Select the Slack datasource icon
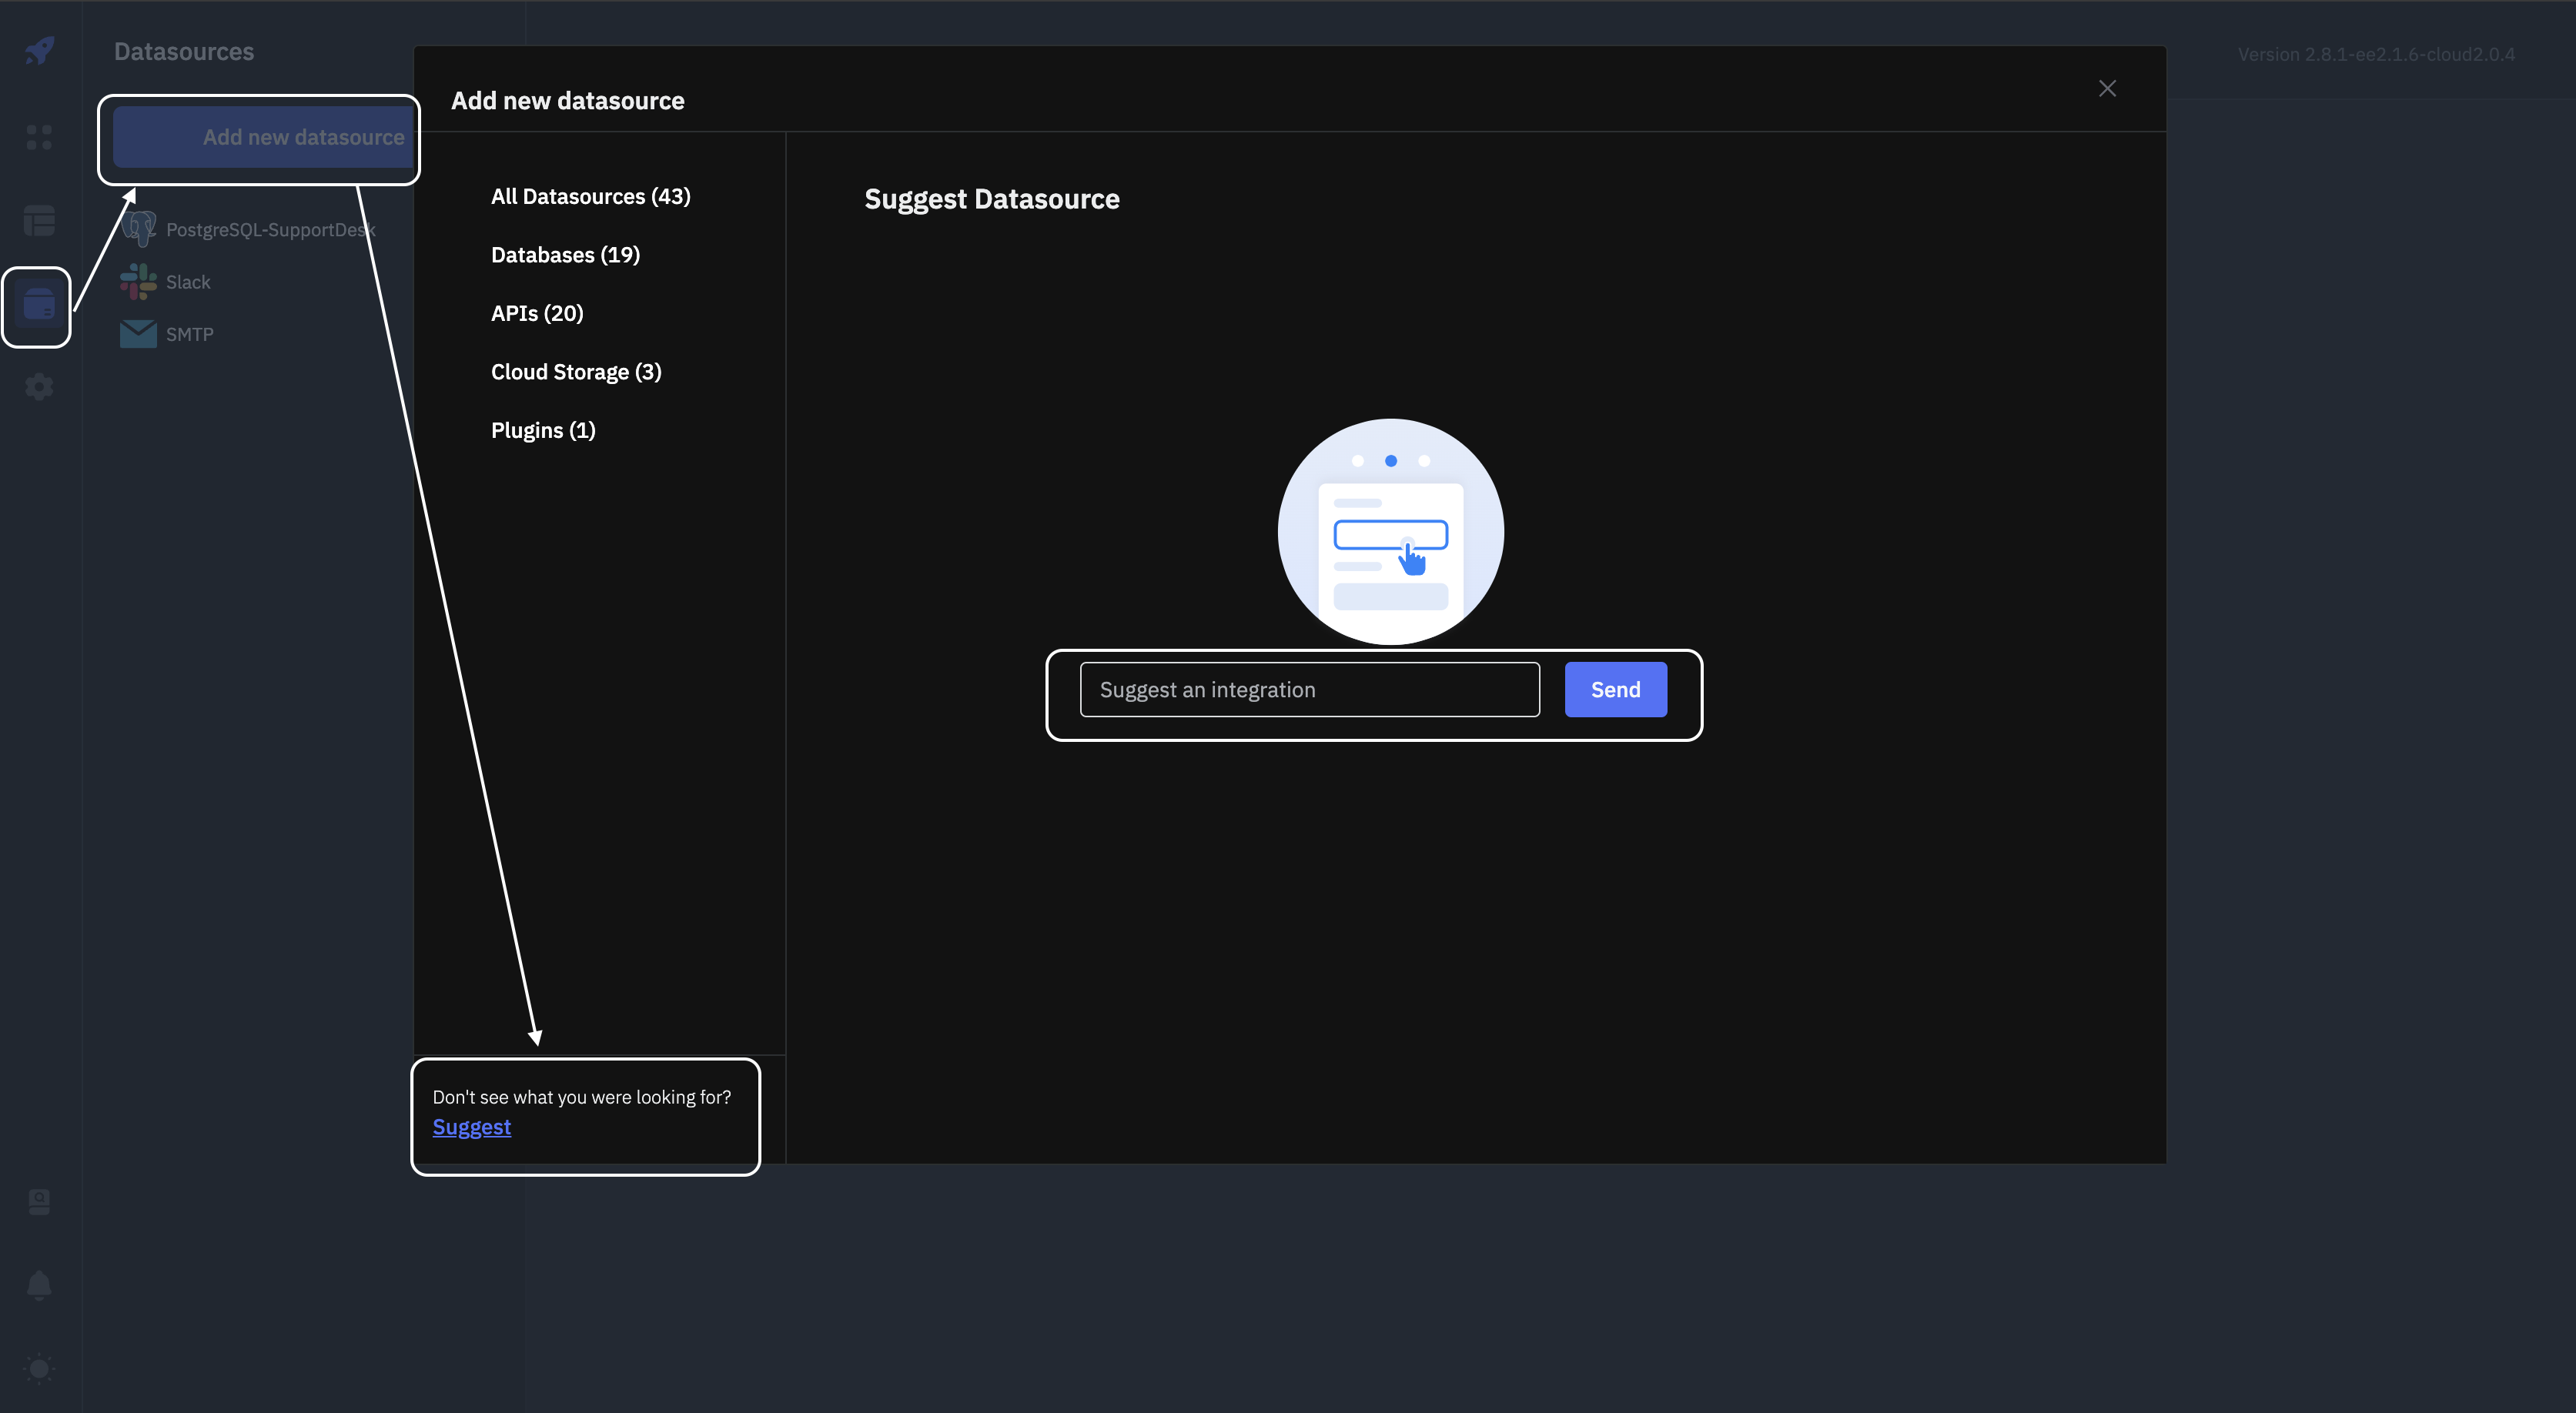The image size is (2576, 1413). click(x=138, y=281)
